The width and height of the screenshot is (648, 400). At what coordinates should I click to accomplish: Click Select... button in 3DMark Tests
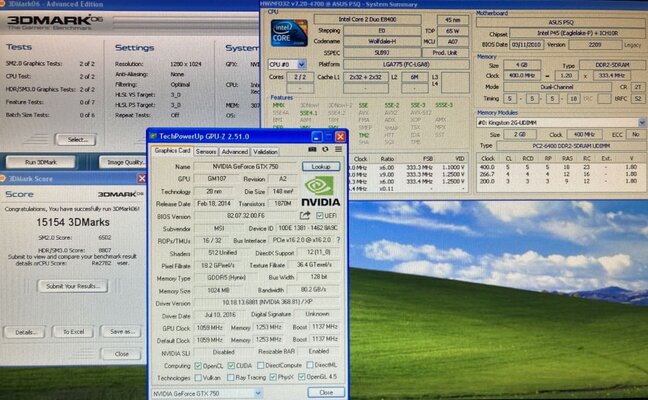pos(76,140)
